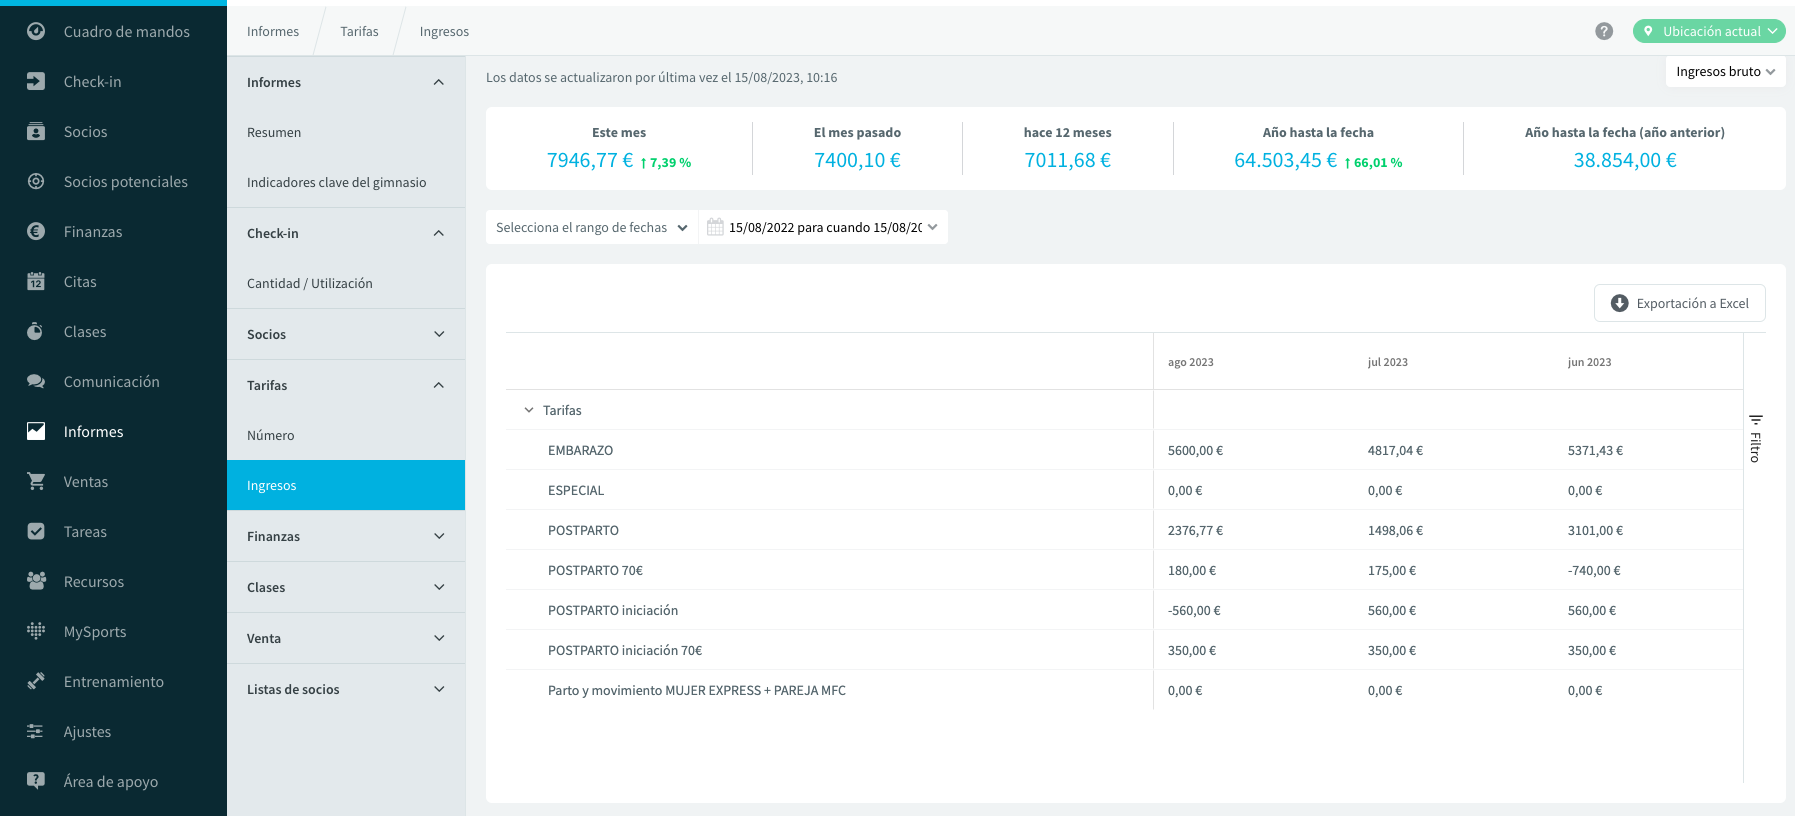
Task: Collapse the Tarifas section chevron in submenu
Action: click(439, 385)
